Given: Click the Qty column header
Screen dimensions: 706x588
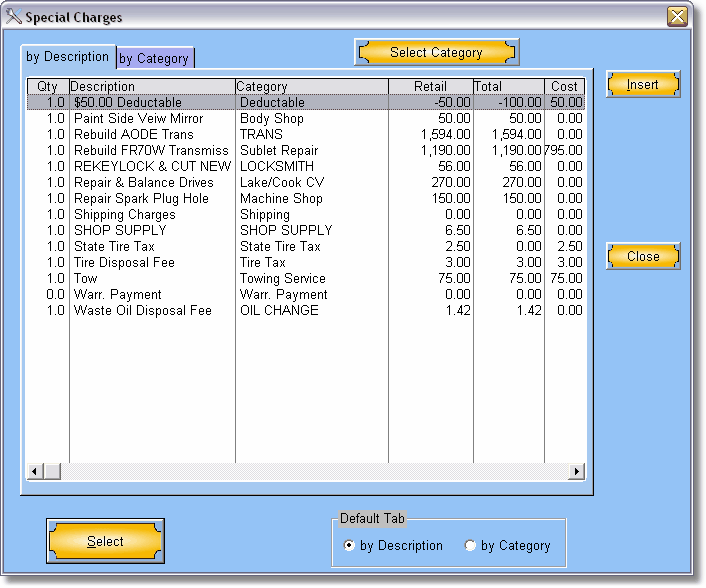Looking at the screenshot, I should pos(47,87).
